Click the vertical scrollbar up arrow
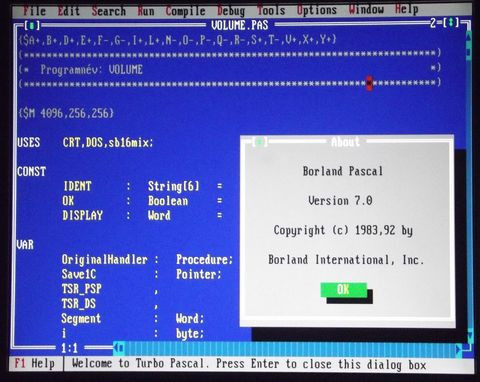The height and width of the screenshot is (382, 480). click(x=468, y=37)
